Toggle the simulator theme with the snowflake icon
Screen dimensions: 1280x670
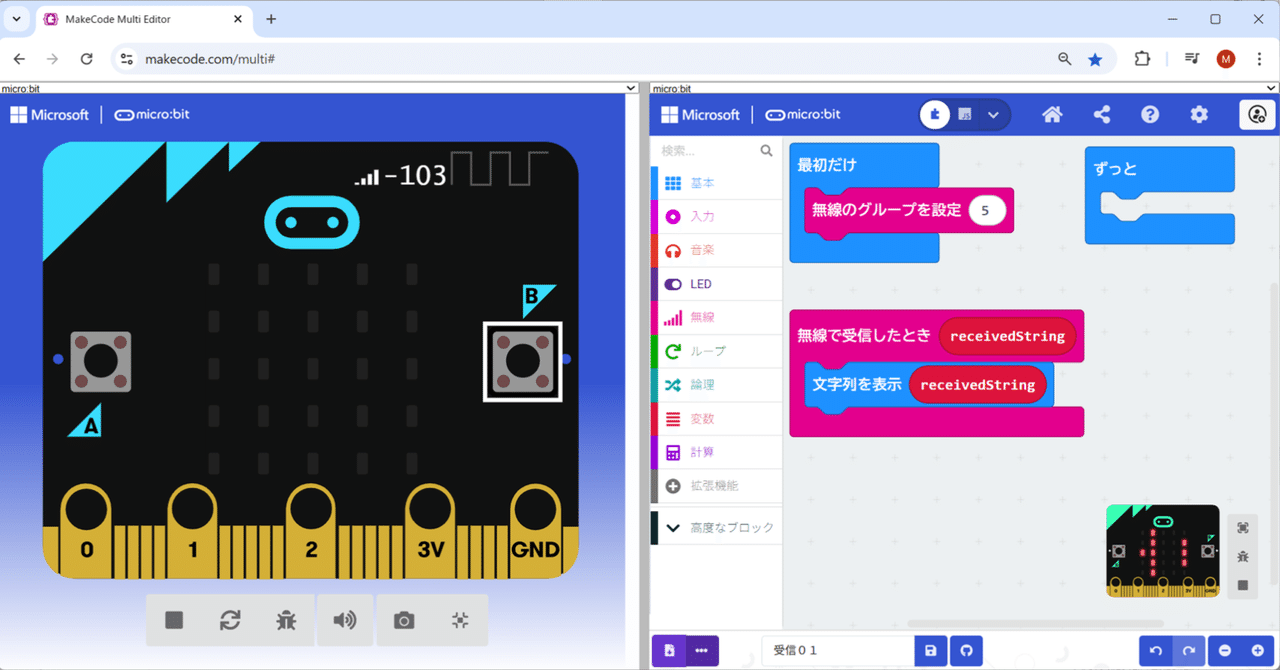[459, 620]
